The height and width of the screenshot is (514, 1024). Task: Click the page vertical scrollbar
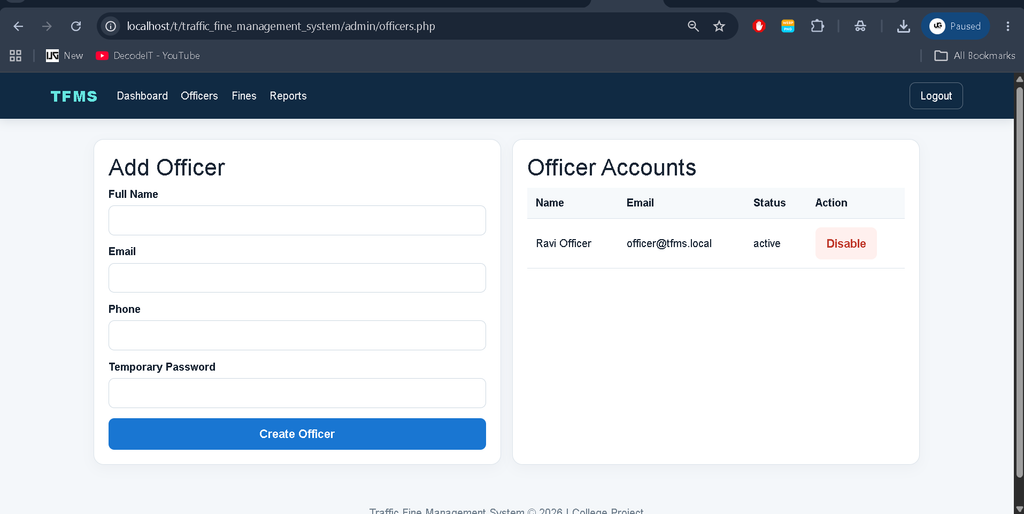1019,281
